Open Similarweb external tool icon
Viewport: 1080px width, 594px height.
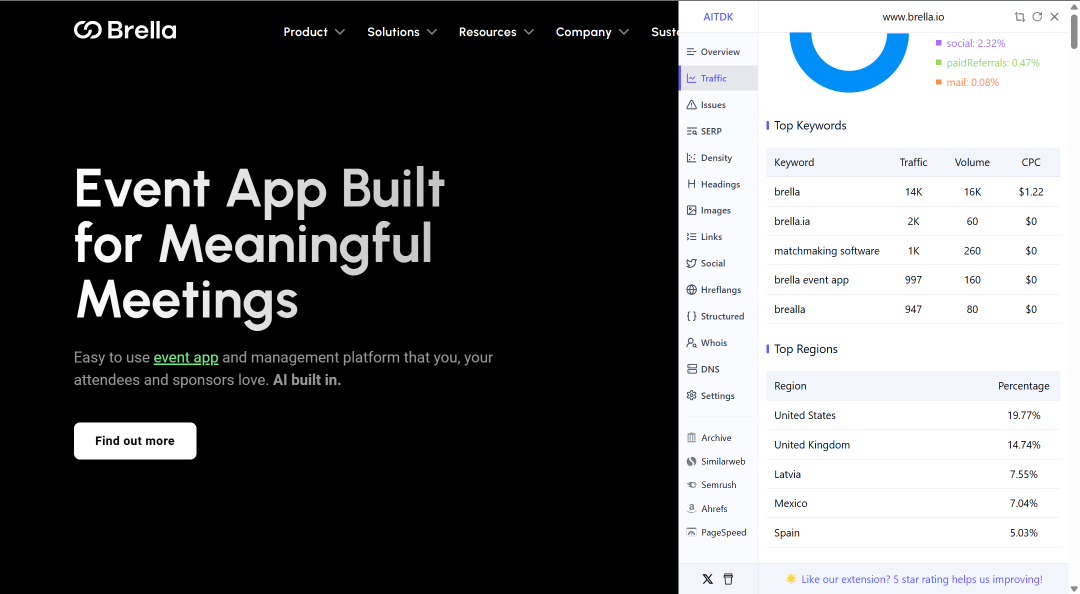(692, 462)
